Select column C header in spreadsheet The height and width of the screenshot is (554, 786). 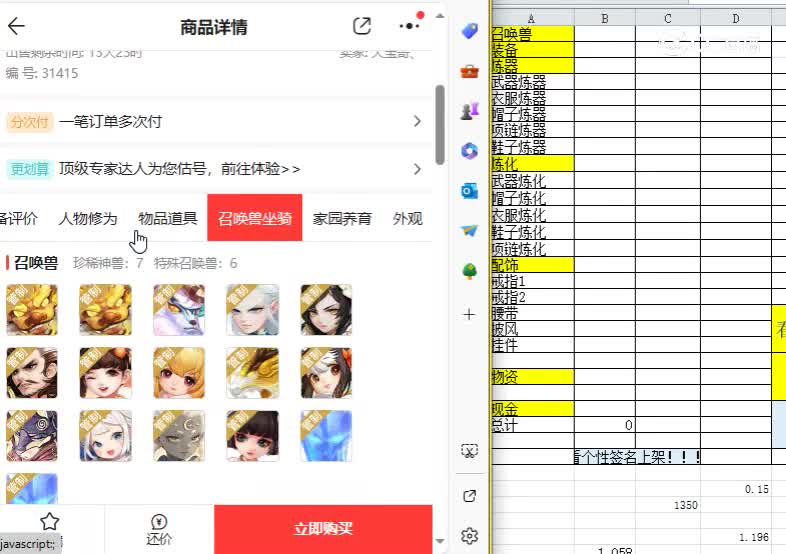click(x=668, y=19)
